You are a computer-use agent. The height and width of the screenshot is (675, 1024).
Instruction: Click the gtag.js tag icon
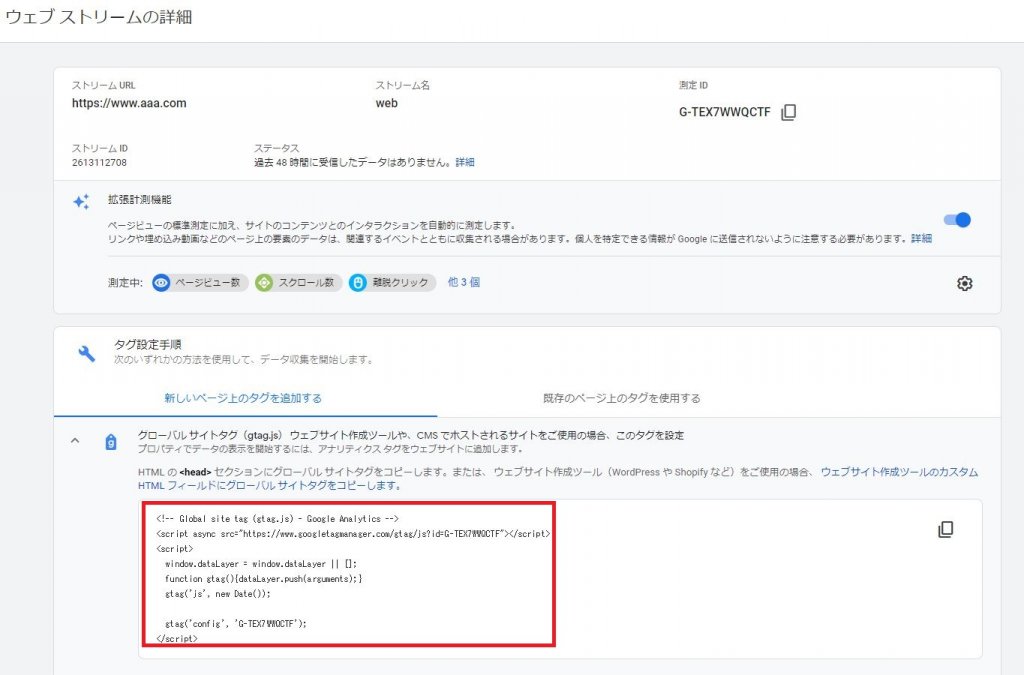(111, 443)
